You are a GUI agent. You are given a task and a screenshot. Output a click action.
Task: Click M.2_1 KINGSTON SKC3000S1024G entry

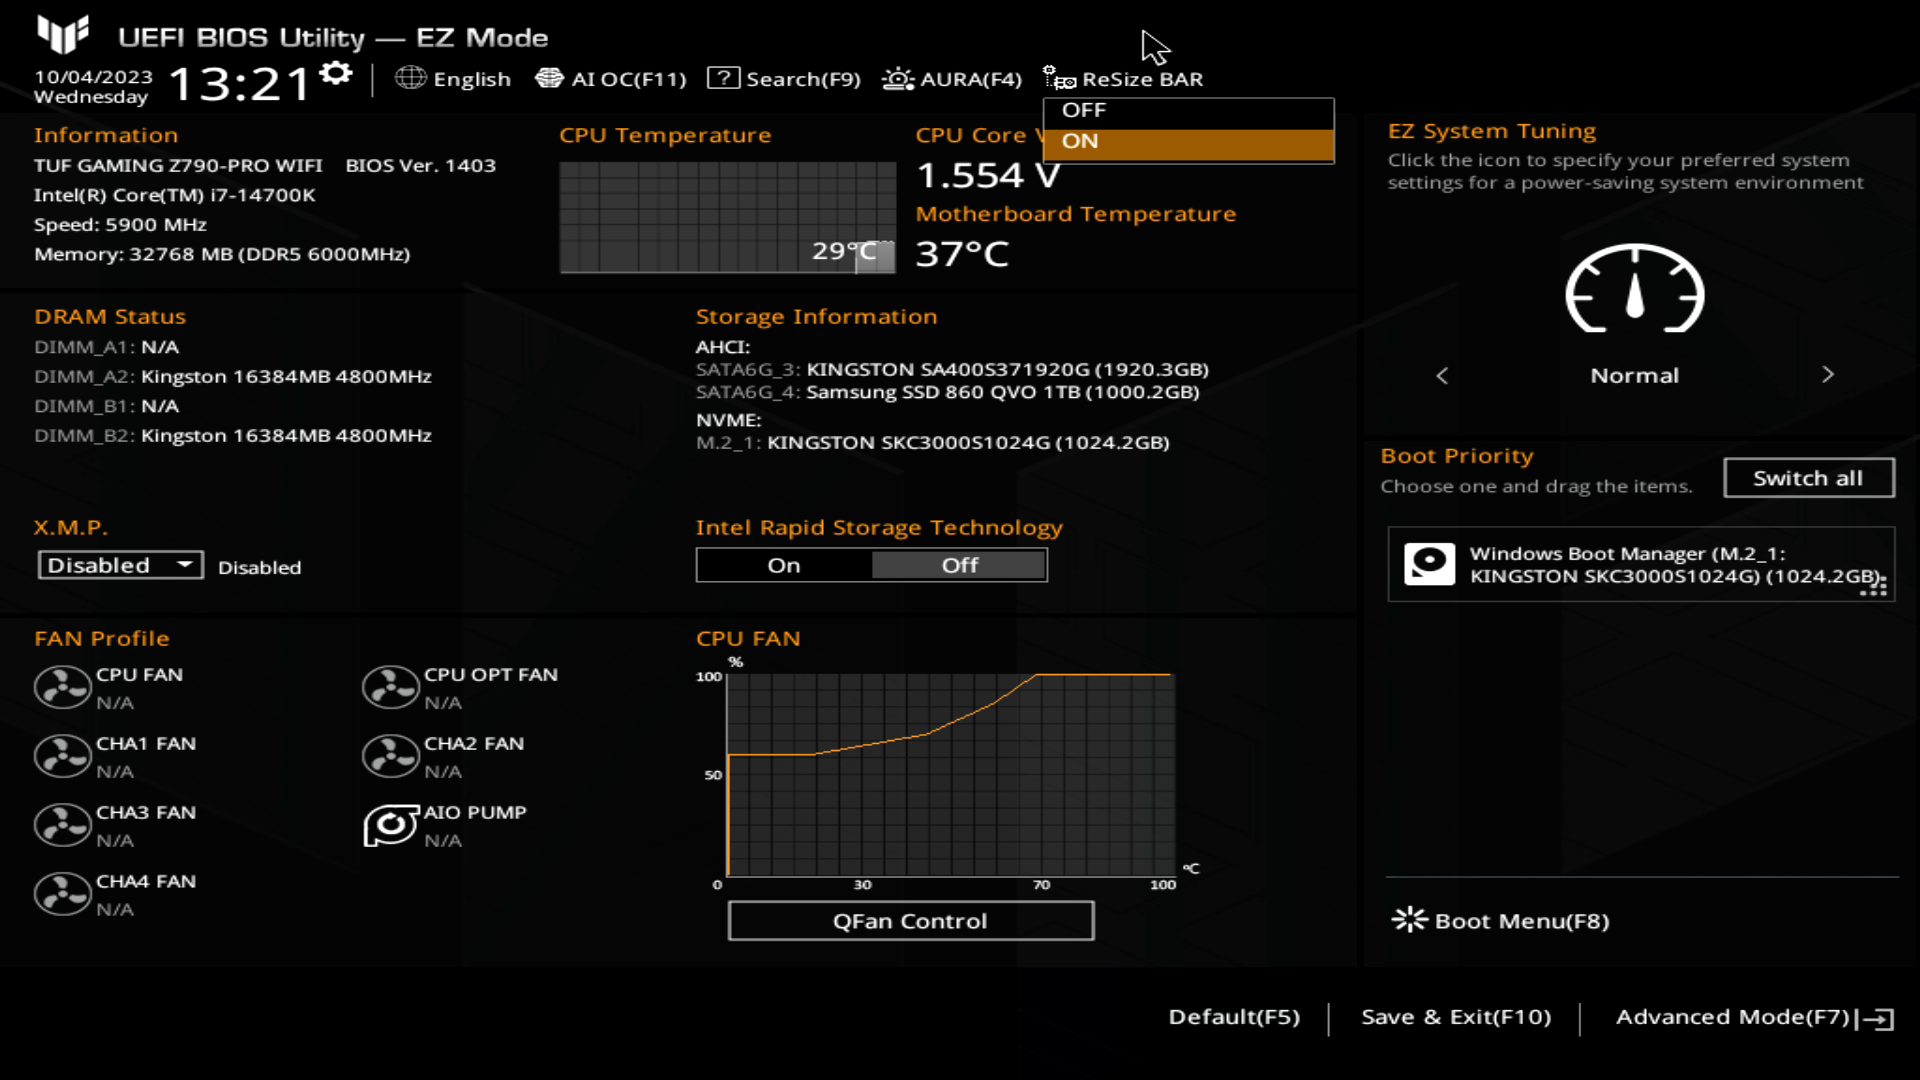tap(933, 442)
